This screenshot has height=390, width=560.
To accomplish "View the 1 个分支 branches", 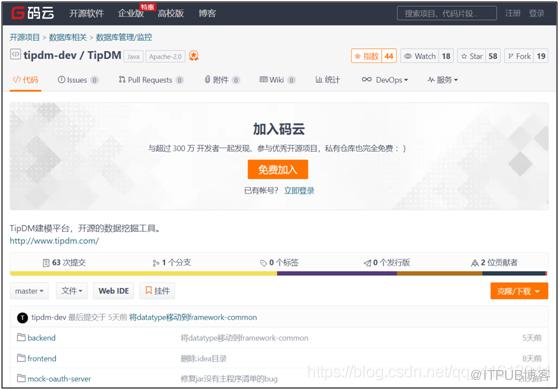I will click(172, 263).
